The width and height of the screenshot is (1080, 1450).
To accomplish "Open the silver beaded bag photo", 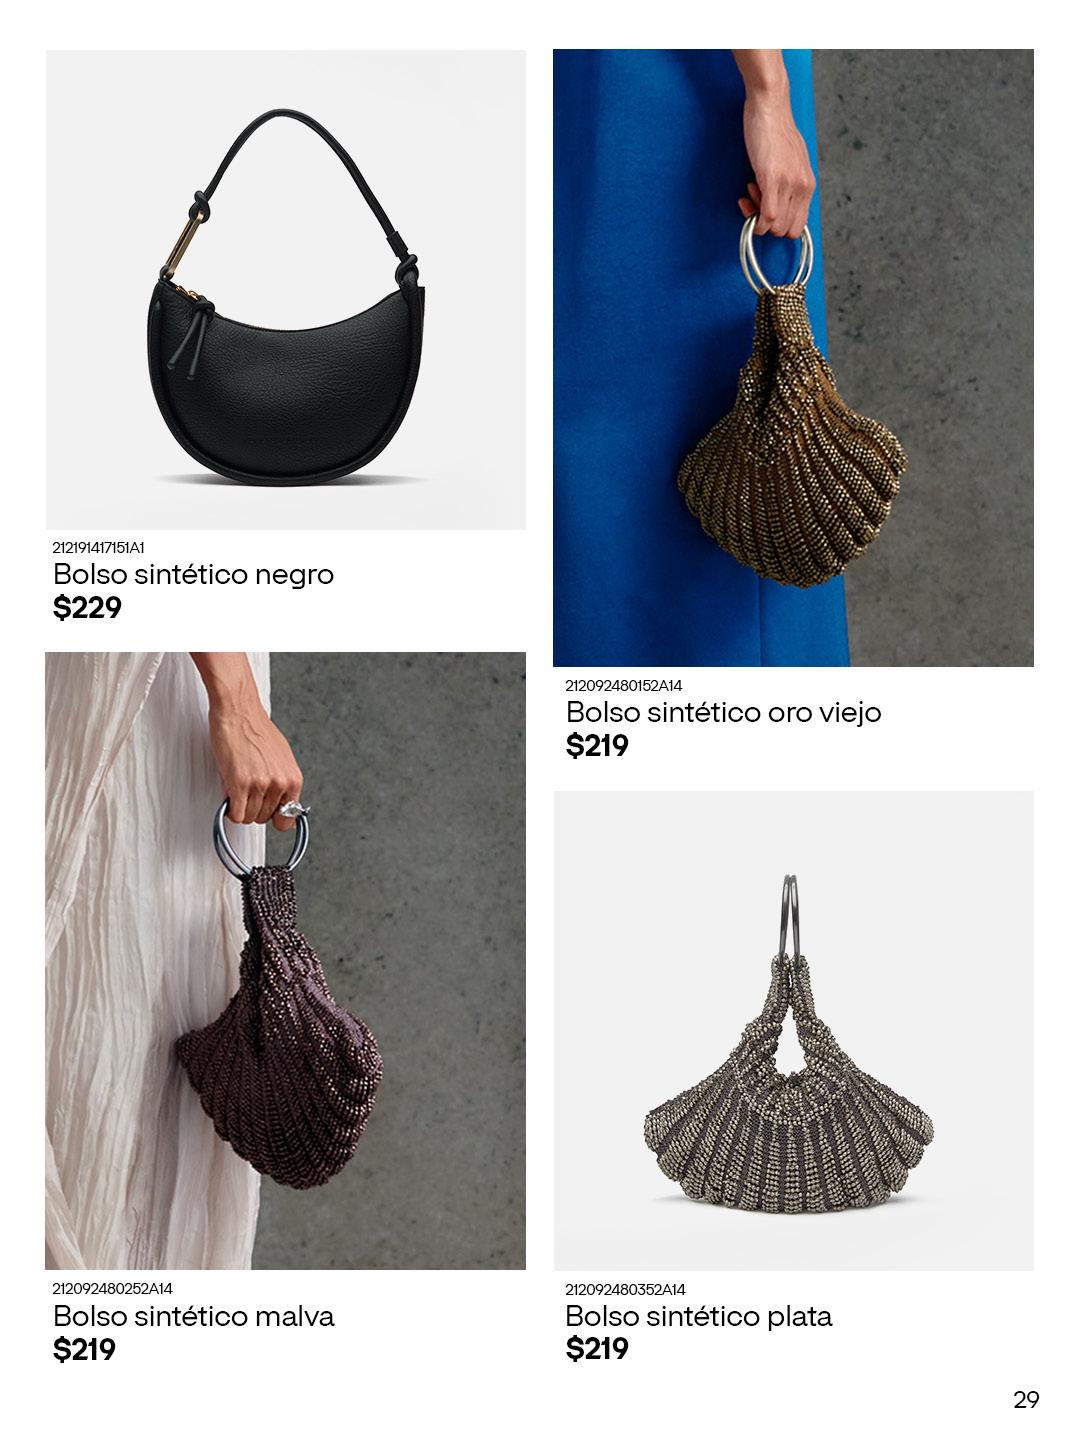I will (794, 1031).
